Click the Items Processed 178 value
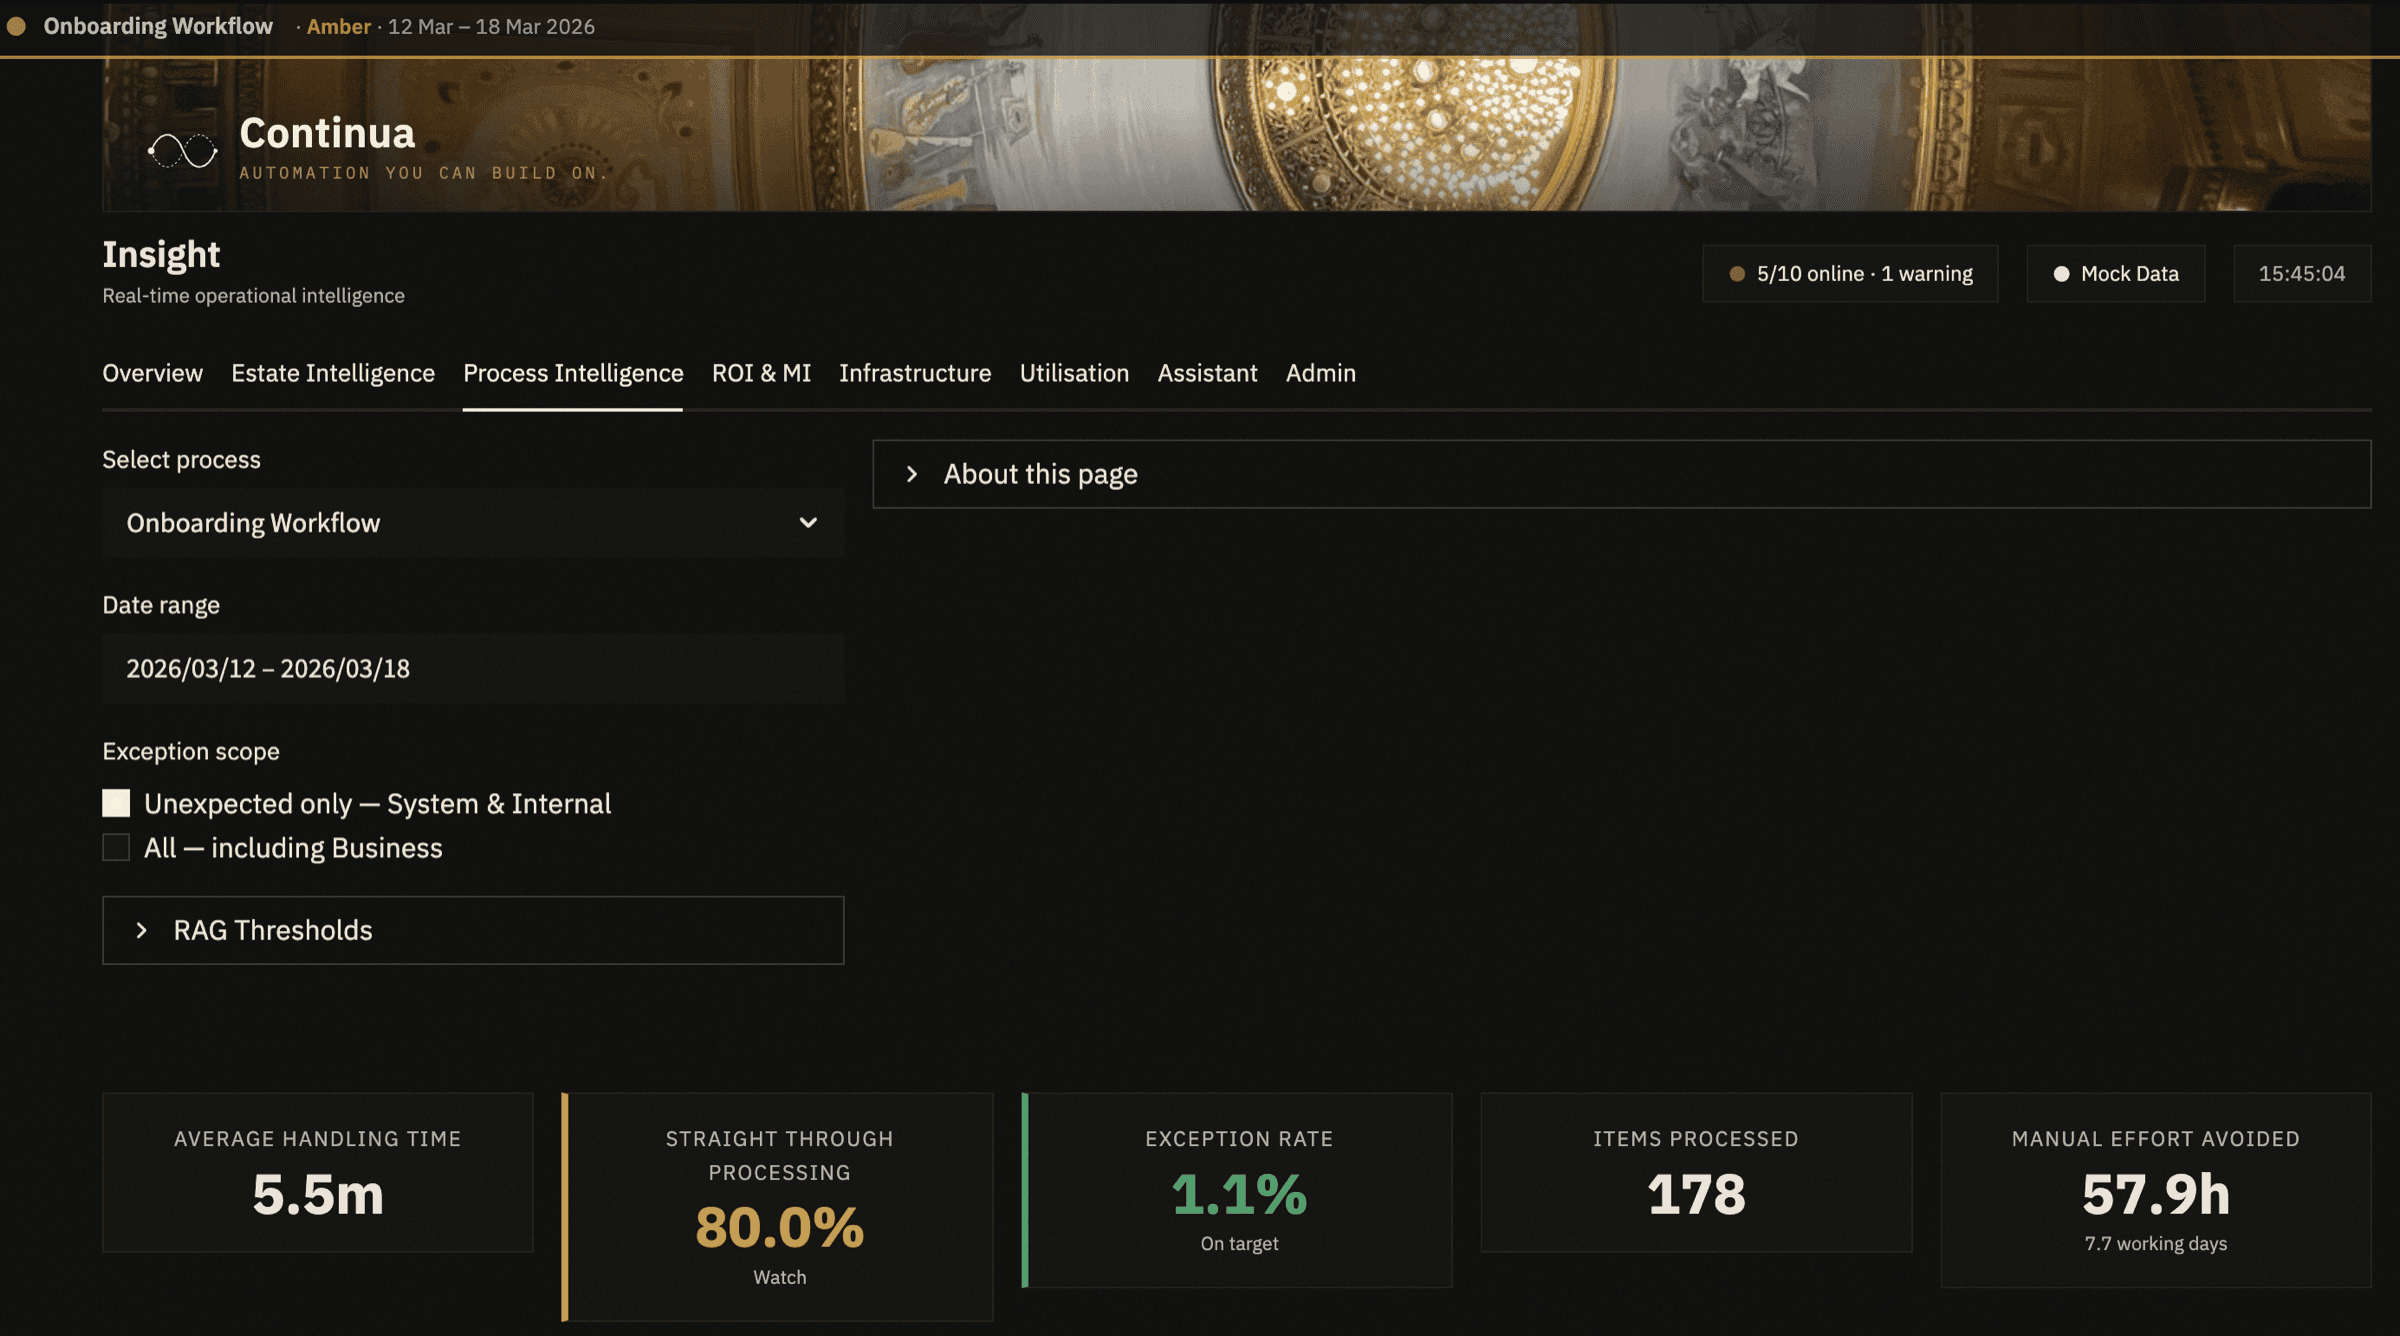Viewport: 2400px width, 1336px height. click(x=1696, y=1194)
